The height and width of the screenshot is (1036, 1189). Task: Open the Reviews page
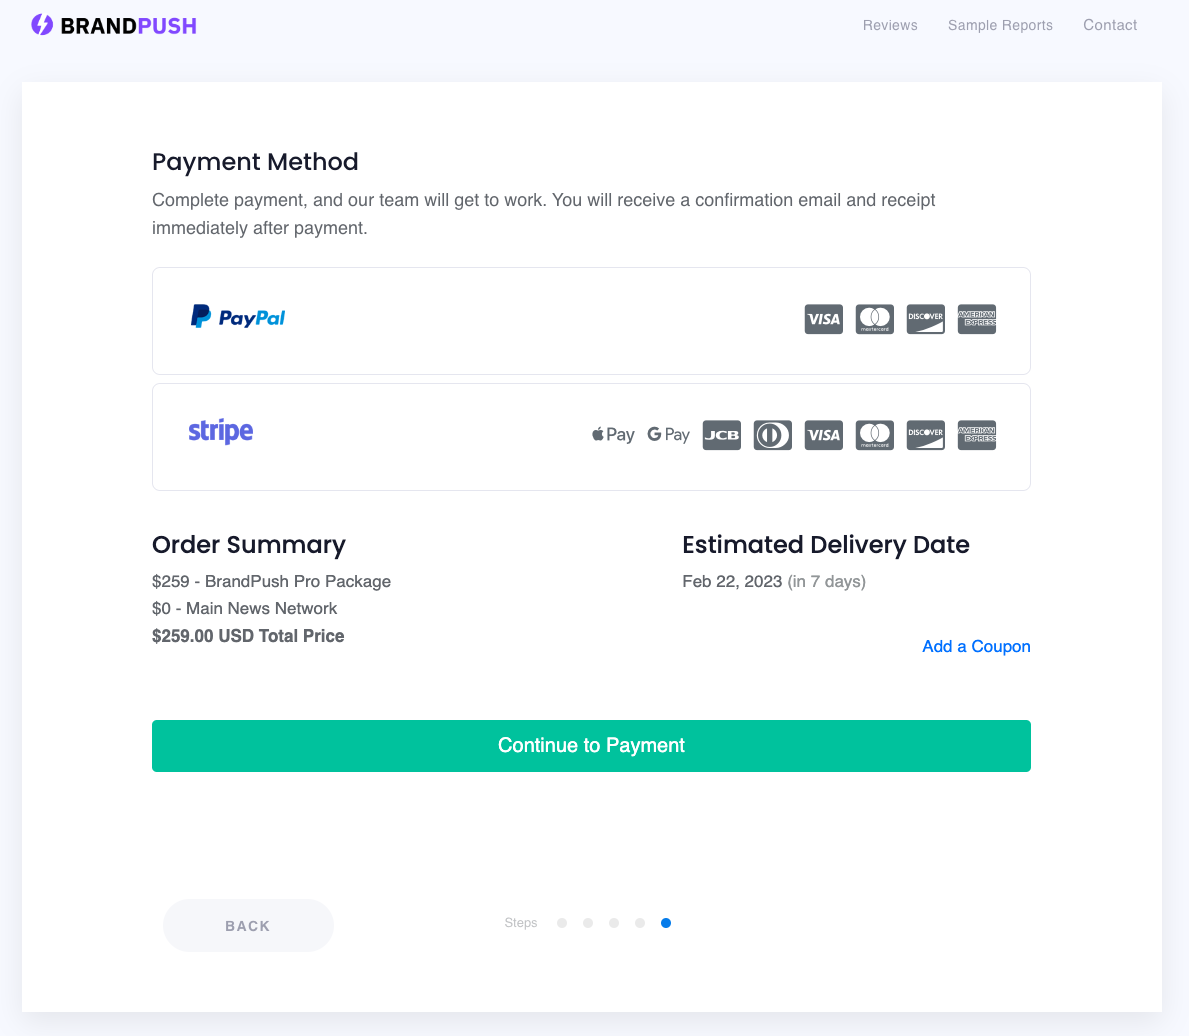pos(890,25)
